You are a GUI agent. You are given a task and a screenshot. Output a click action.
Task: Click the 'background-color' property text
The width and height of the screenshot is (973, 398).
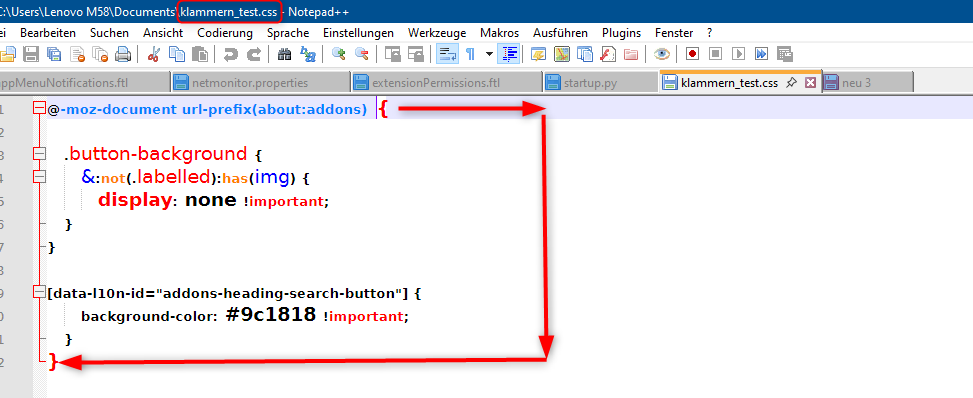click(x=147, y=317)
